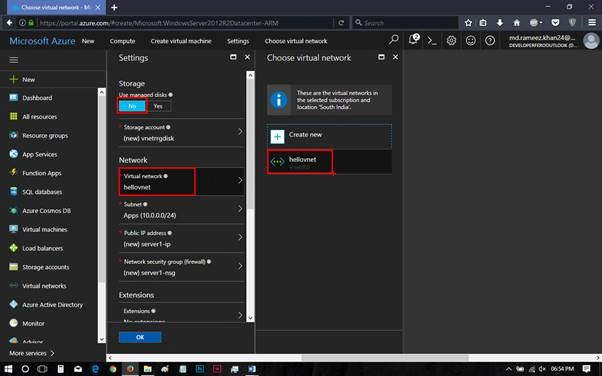Open the Resource groups cube icon
The height and width of the screenshot is (376, 602).
[13, 135]
